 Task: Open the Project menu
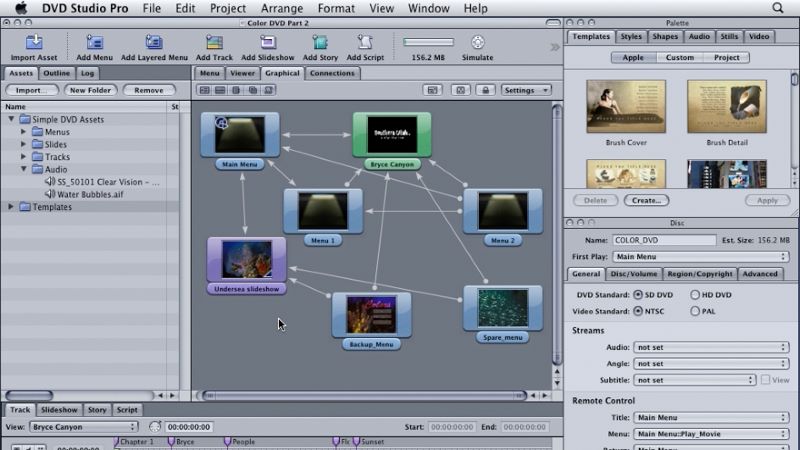(228, 8)
